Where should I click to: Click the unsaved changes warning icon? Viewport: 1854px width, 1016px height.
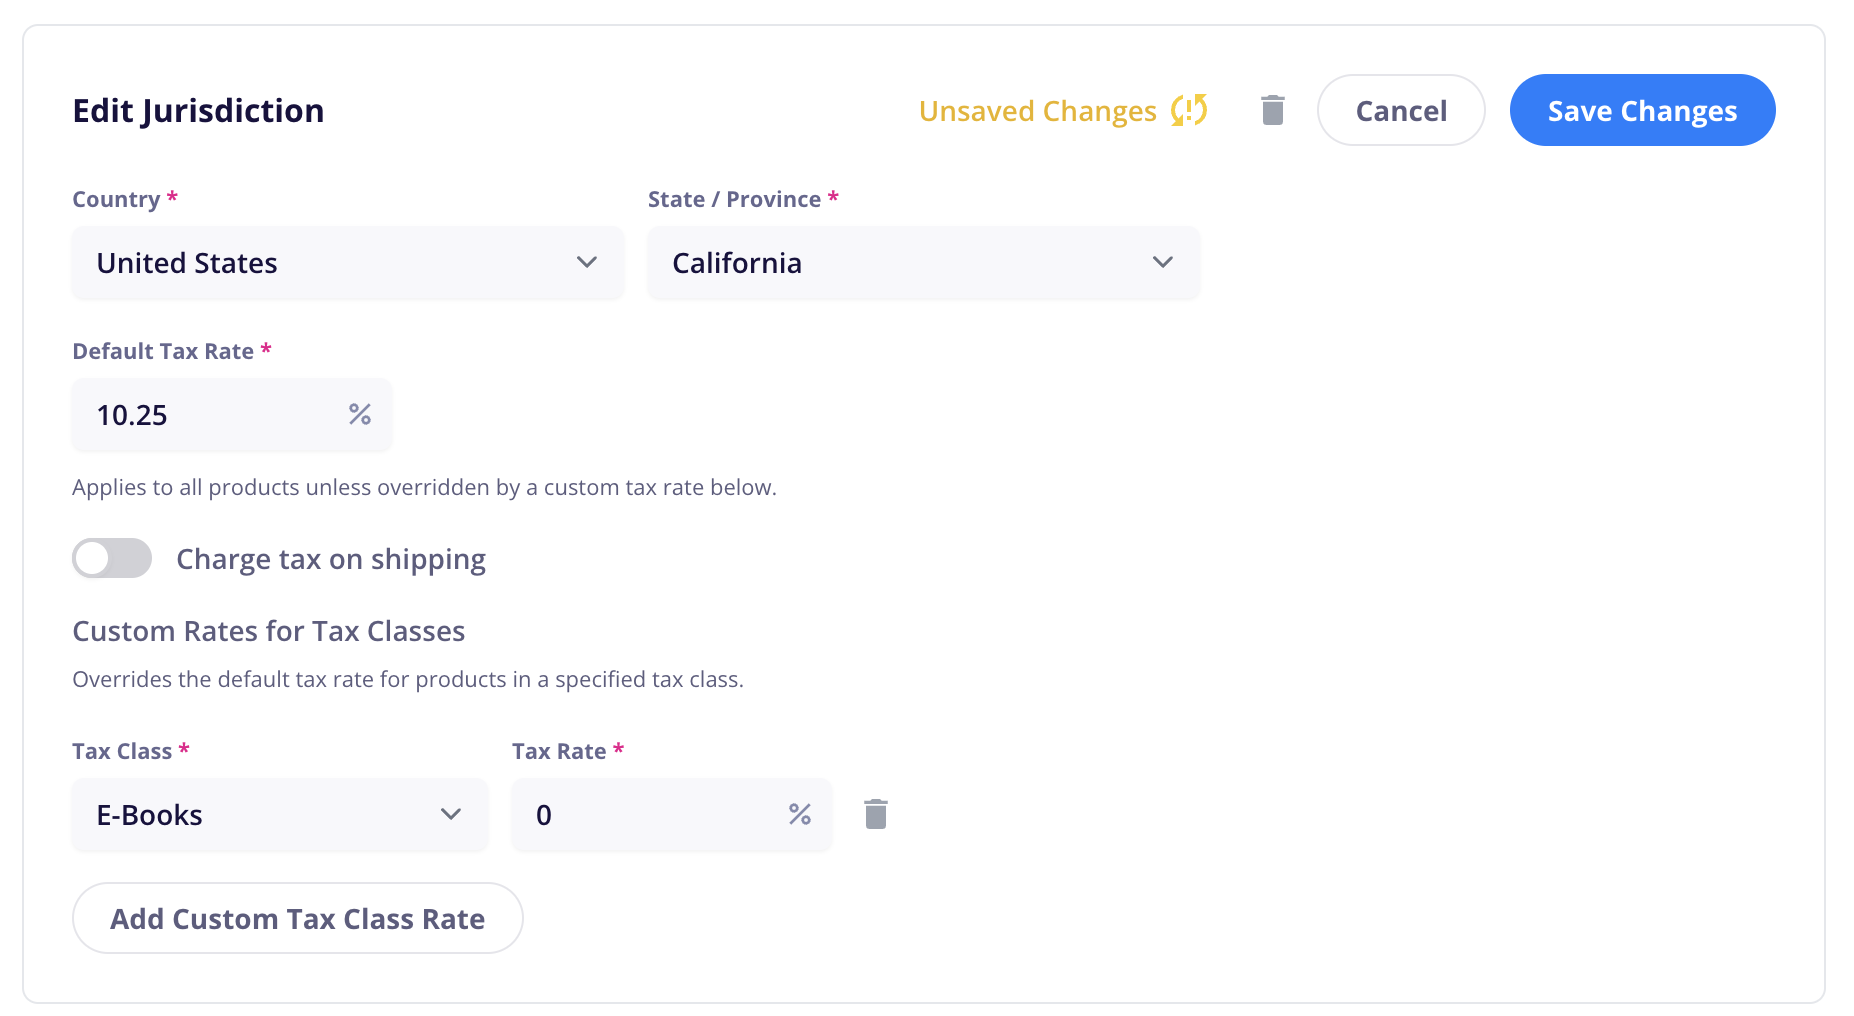(1189, 110)
